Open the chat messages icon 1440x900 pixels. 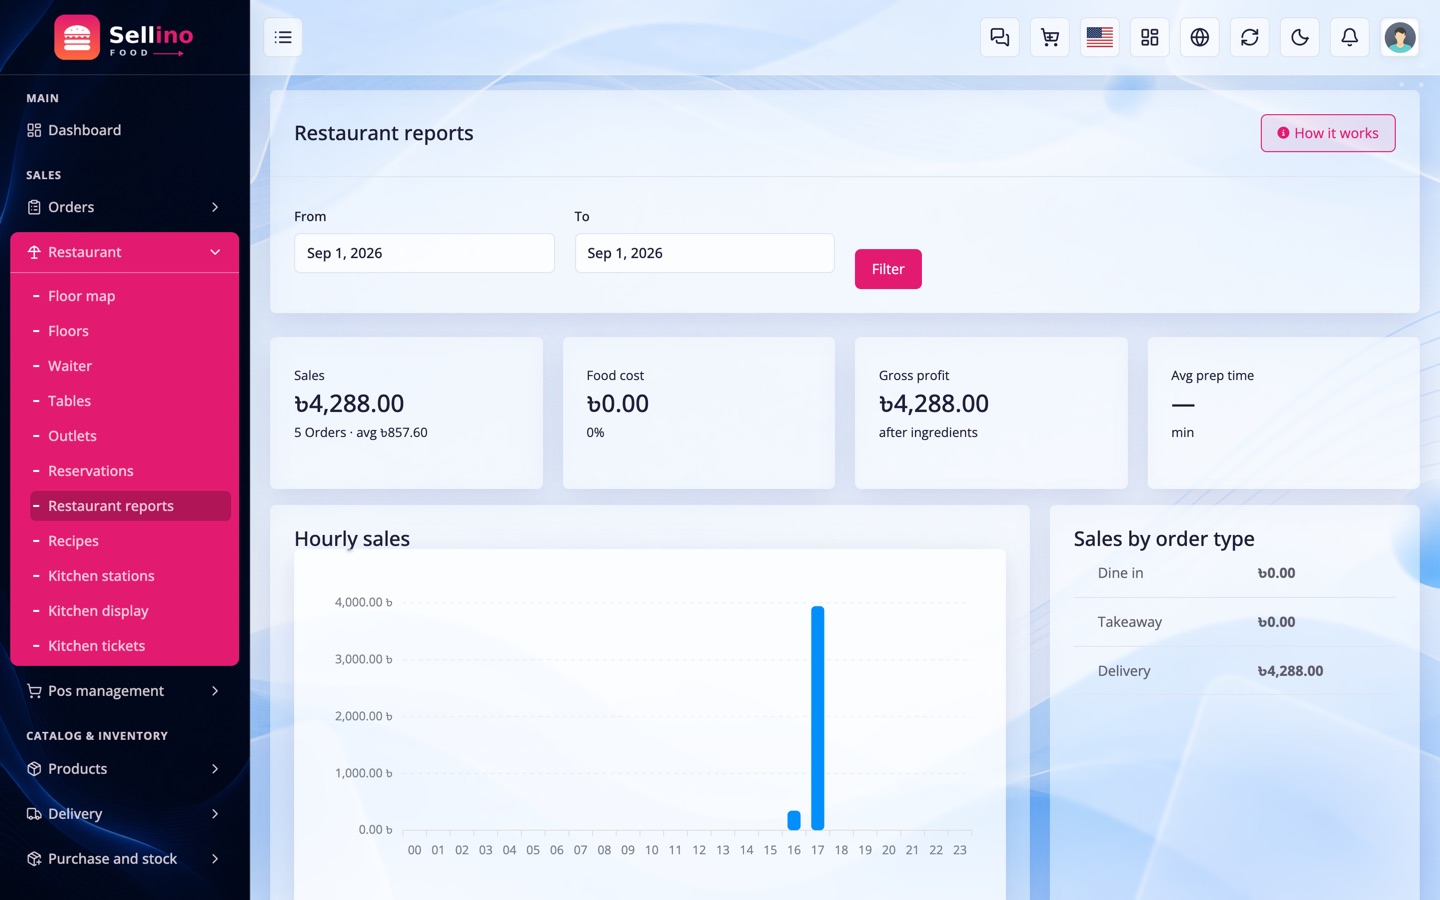(x=1000, y=37)
